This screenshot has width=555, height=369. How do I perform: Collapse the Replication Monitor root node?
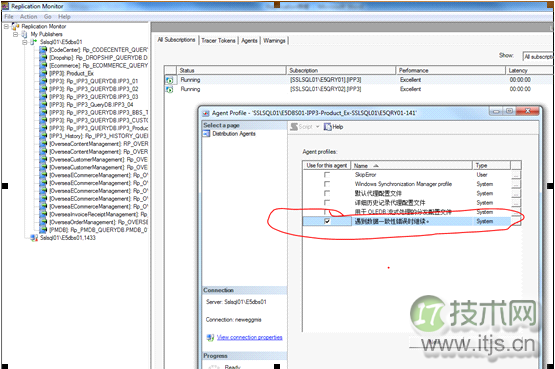6,27
